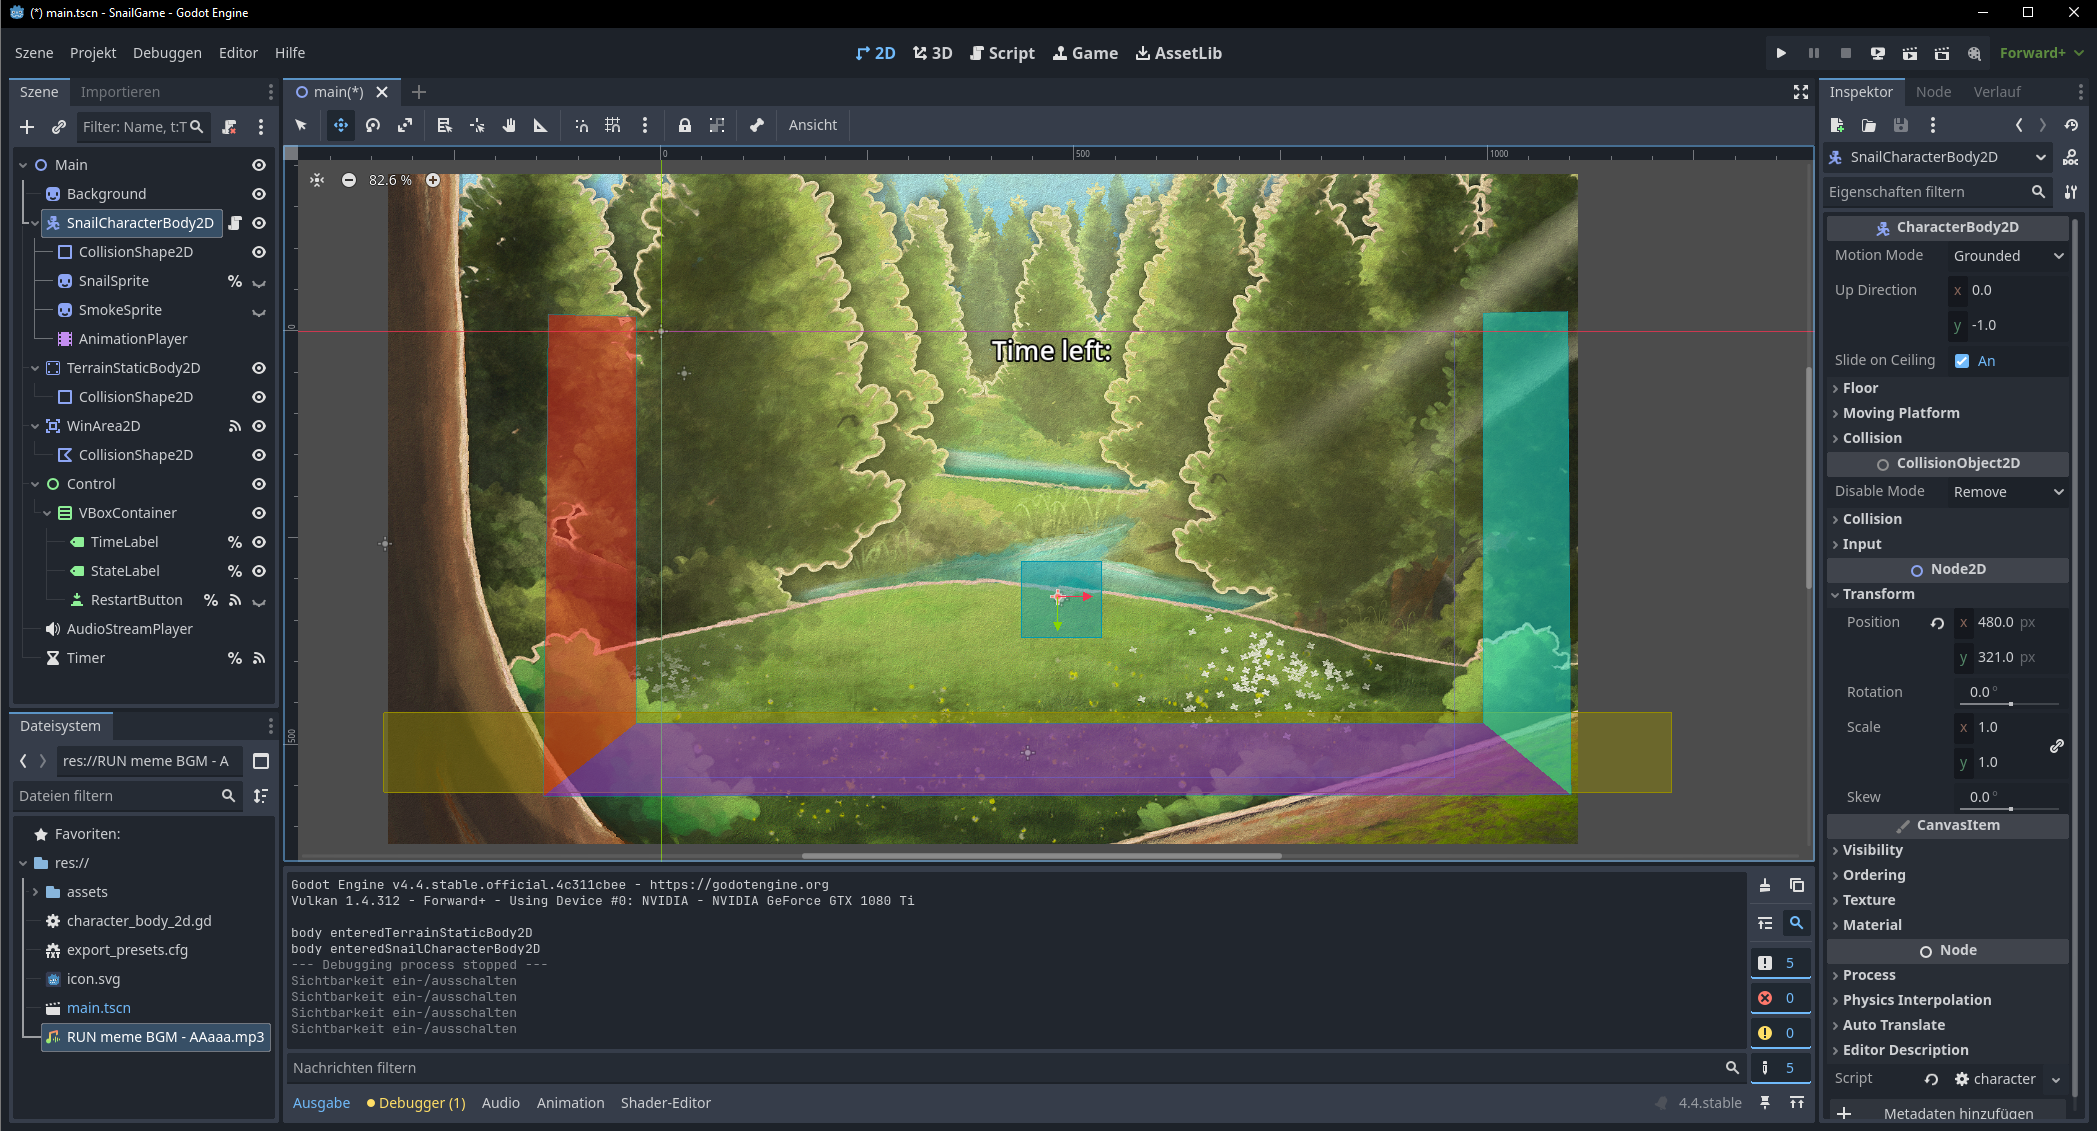Open the Ansicht view menu button
2097x1131 pixels.
point(812,125)
